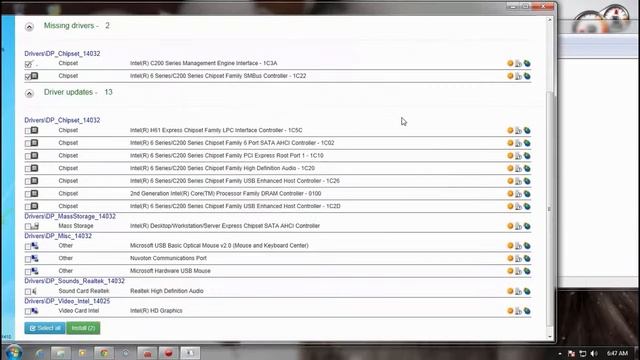640x360 pixels.
Task: Click globe icon for Management Engine Interface row
Action: [527, 64]
